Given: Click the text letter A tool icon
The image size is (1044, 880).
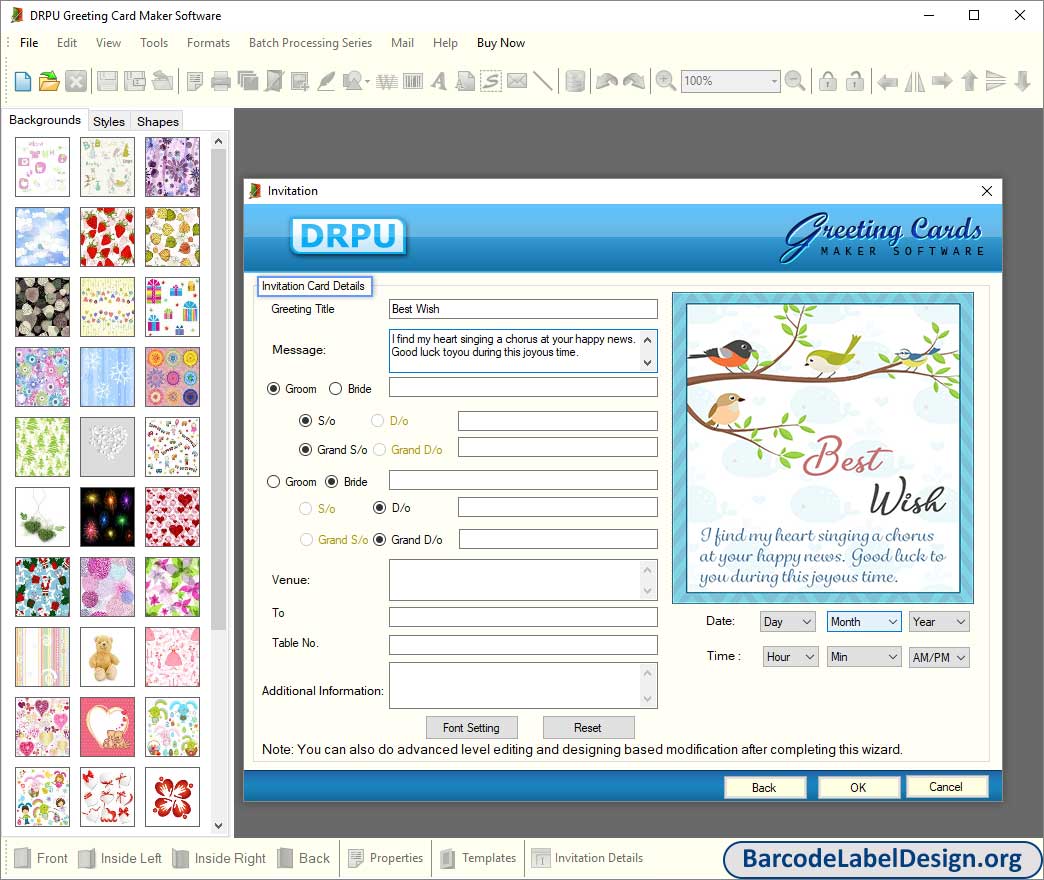Looking at the screenshot, I should 438,81.
